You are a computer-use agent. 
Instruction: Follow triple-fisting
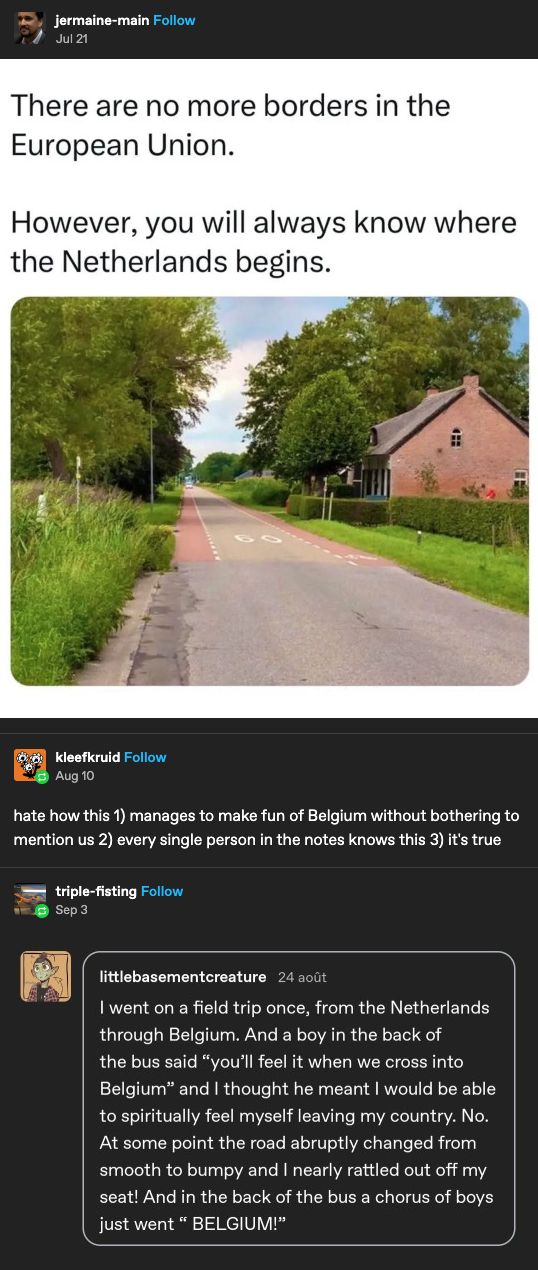(162, 891)
